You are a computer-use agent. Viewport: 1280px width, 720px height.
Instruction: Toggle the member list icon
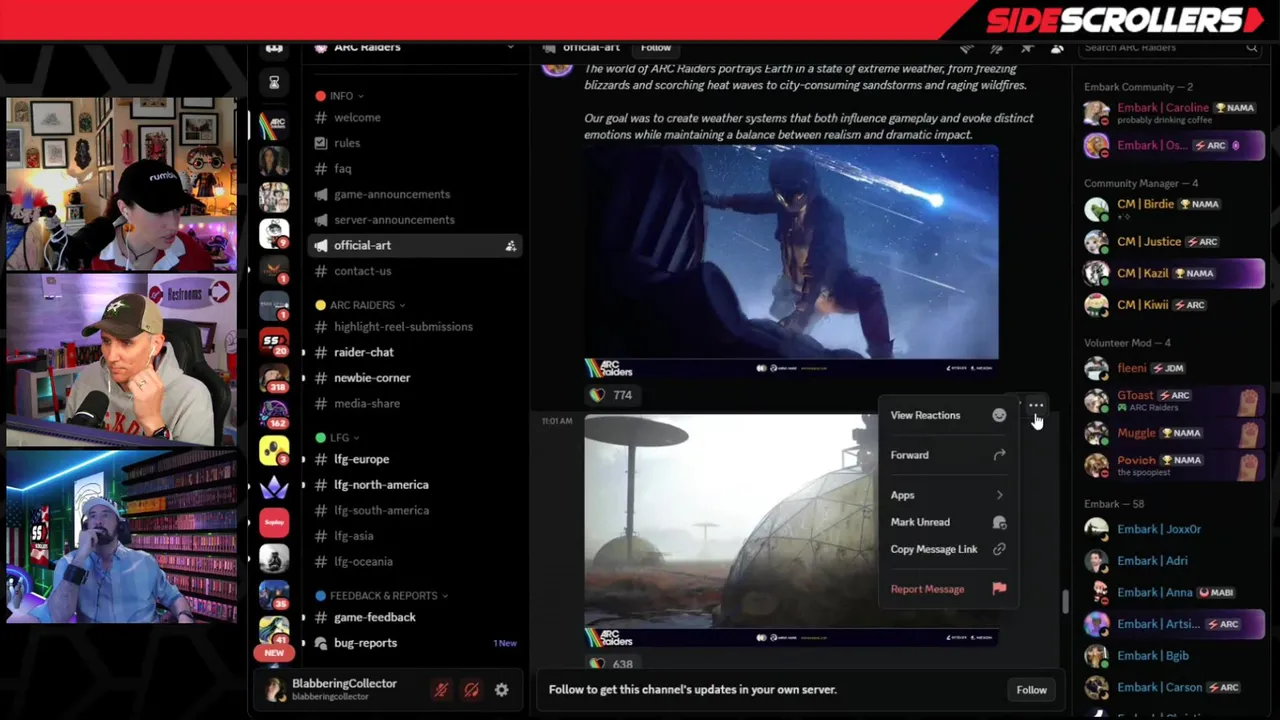point(1057,48)
